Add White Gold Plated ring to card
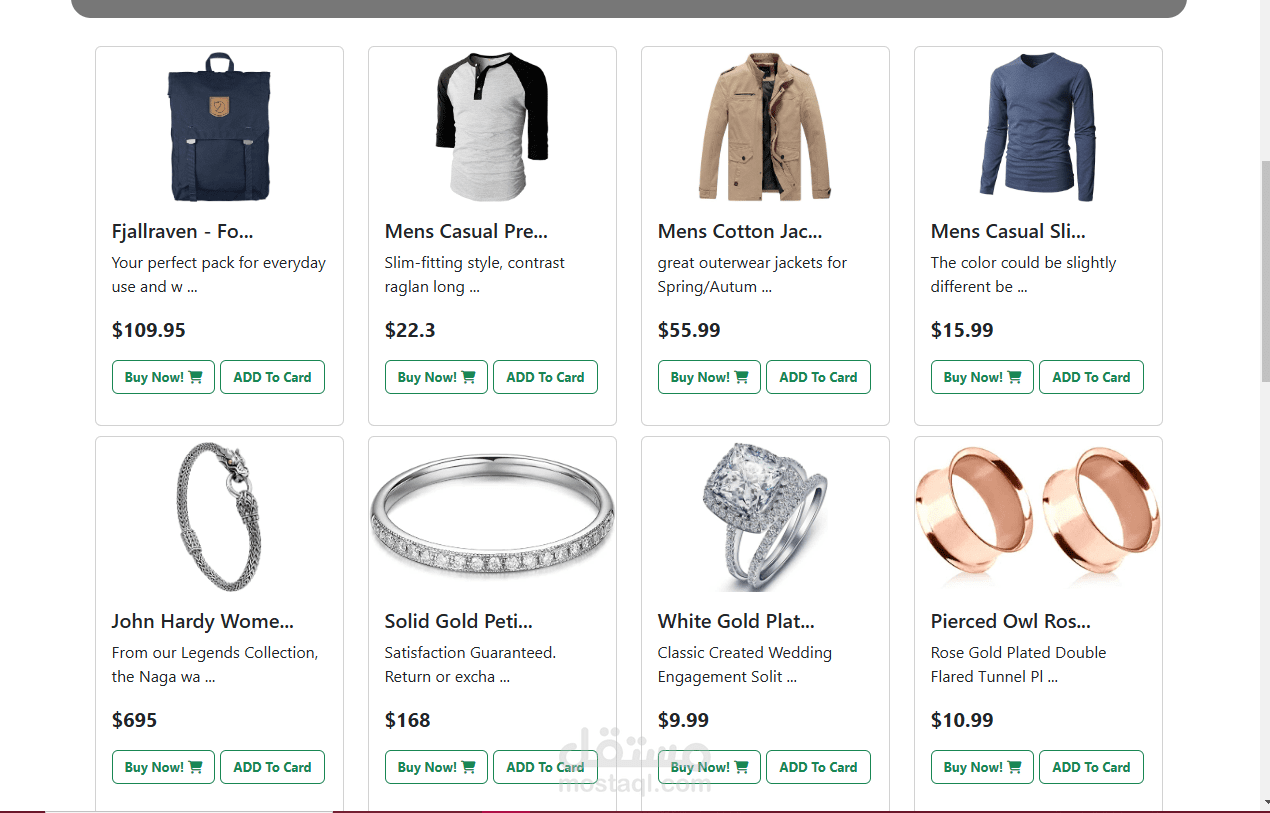The height and width of the screenshot is (813, 1270). pos(818,767)
